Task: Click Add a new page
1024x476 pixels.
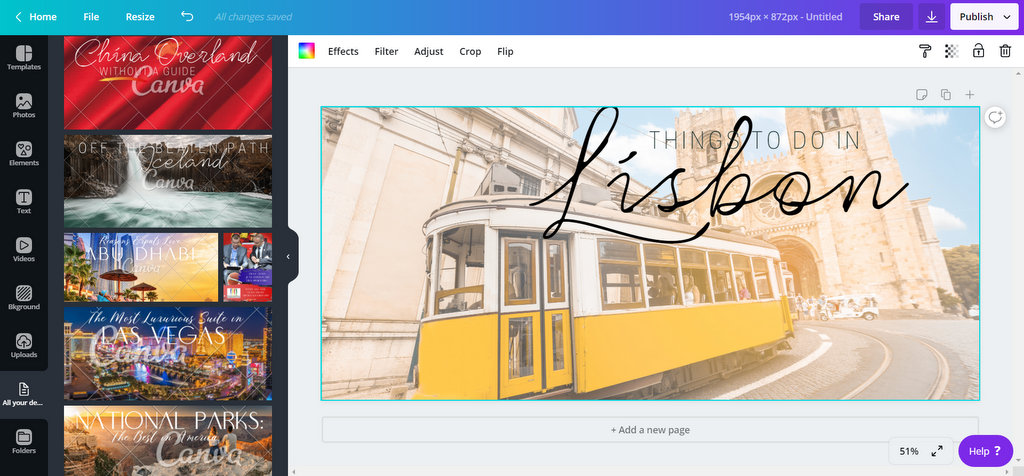Action: point(650,430)
